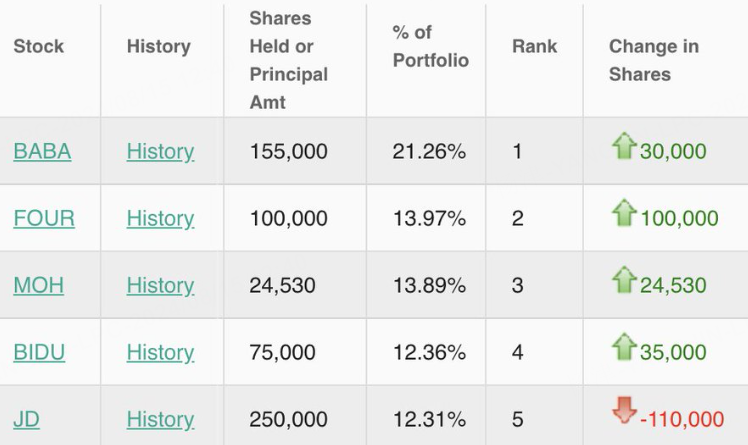This screenshot has height=445, width=748.
Task: Click the red down arrow beside -110,000
Action: (624, 411)
